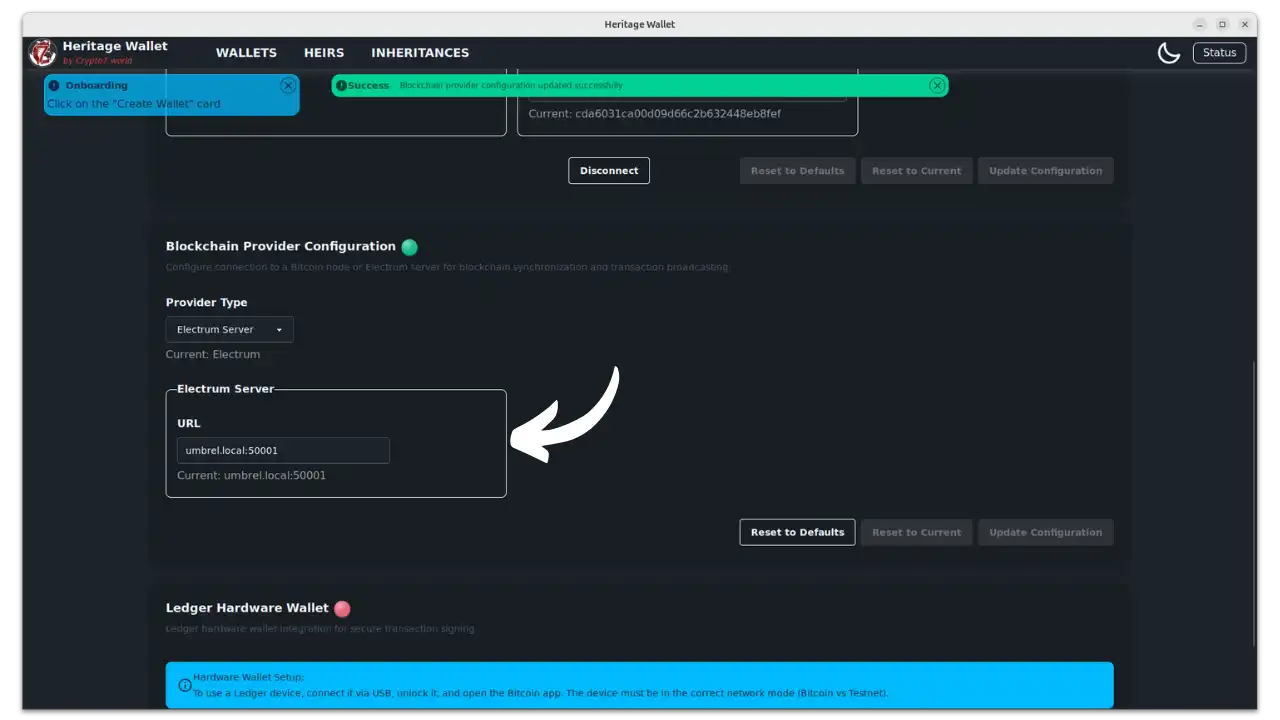
Task: Click the Success alert's info icon
Action: (x=341, y=86)
